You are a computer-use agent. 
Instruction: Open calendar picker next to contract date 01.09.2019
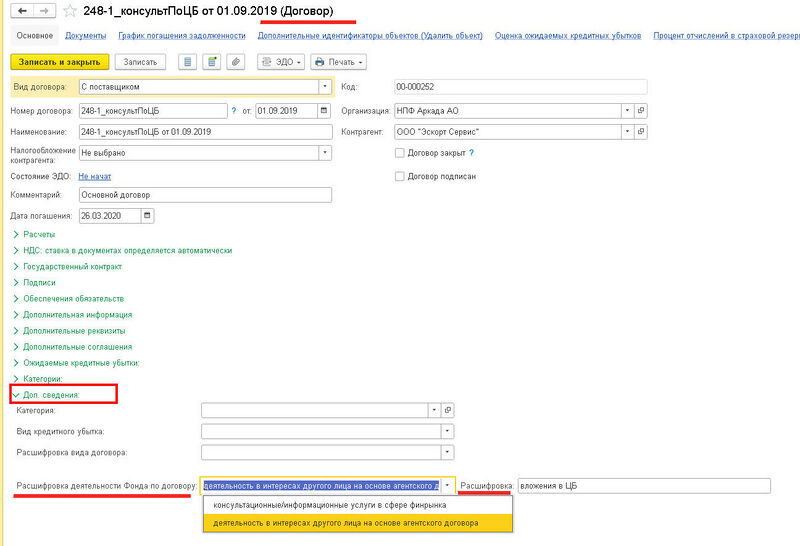point(324,110)
